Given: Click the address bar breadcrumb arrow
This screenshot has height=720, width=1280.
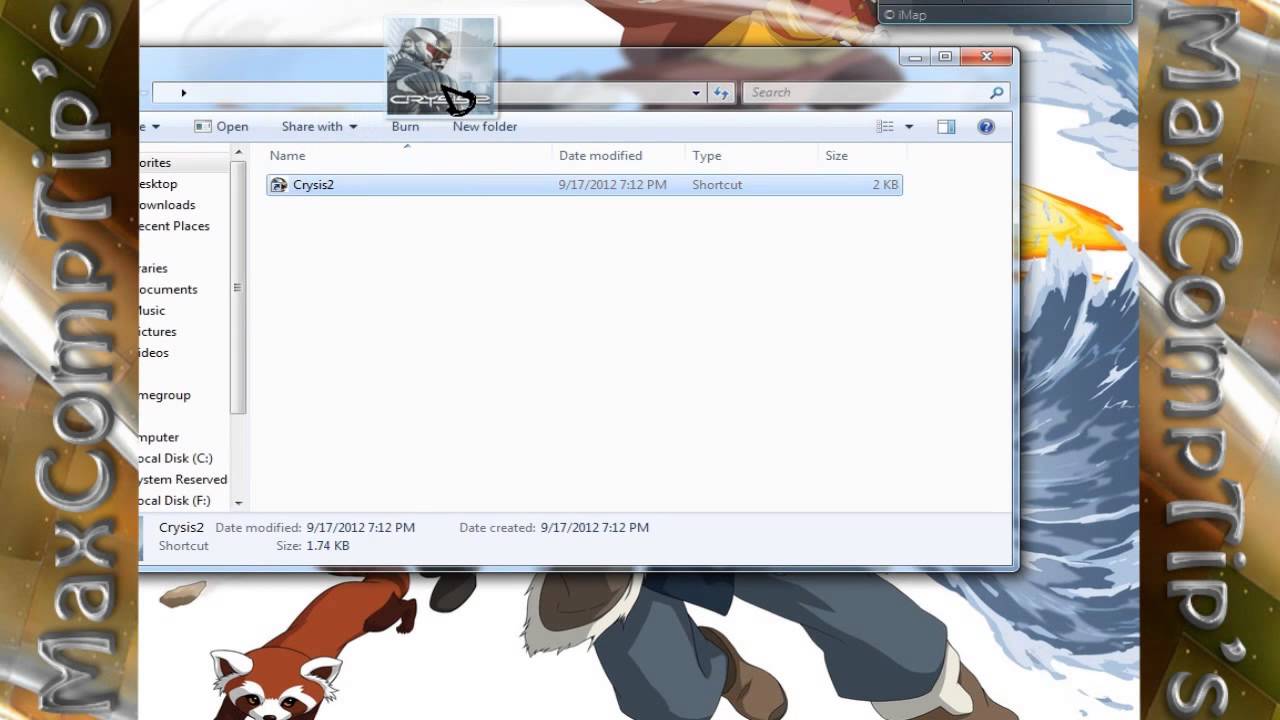Looking at the screenshot, I should (183, 93).
